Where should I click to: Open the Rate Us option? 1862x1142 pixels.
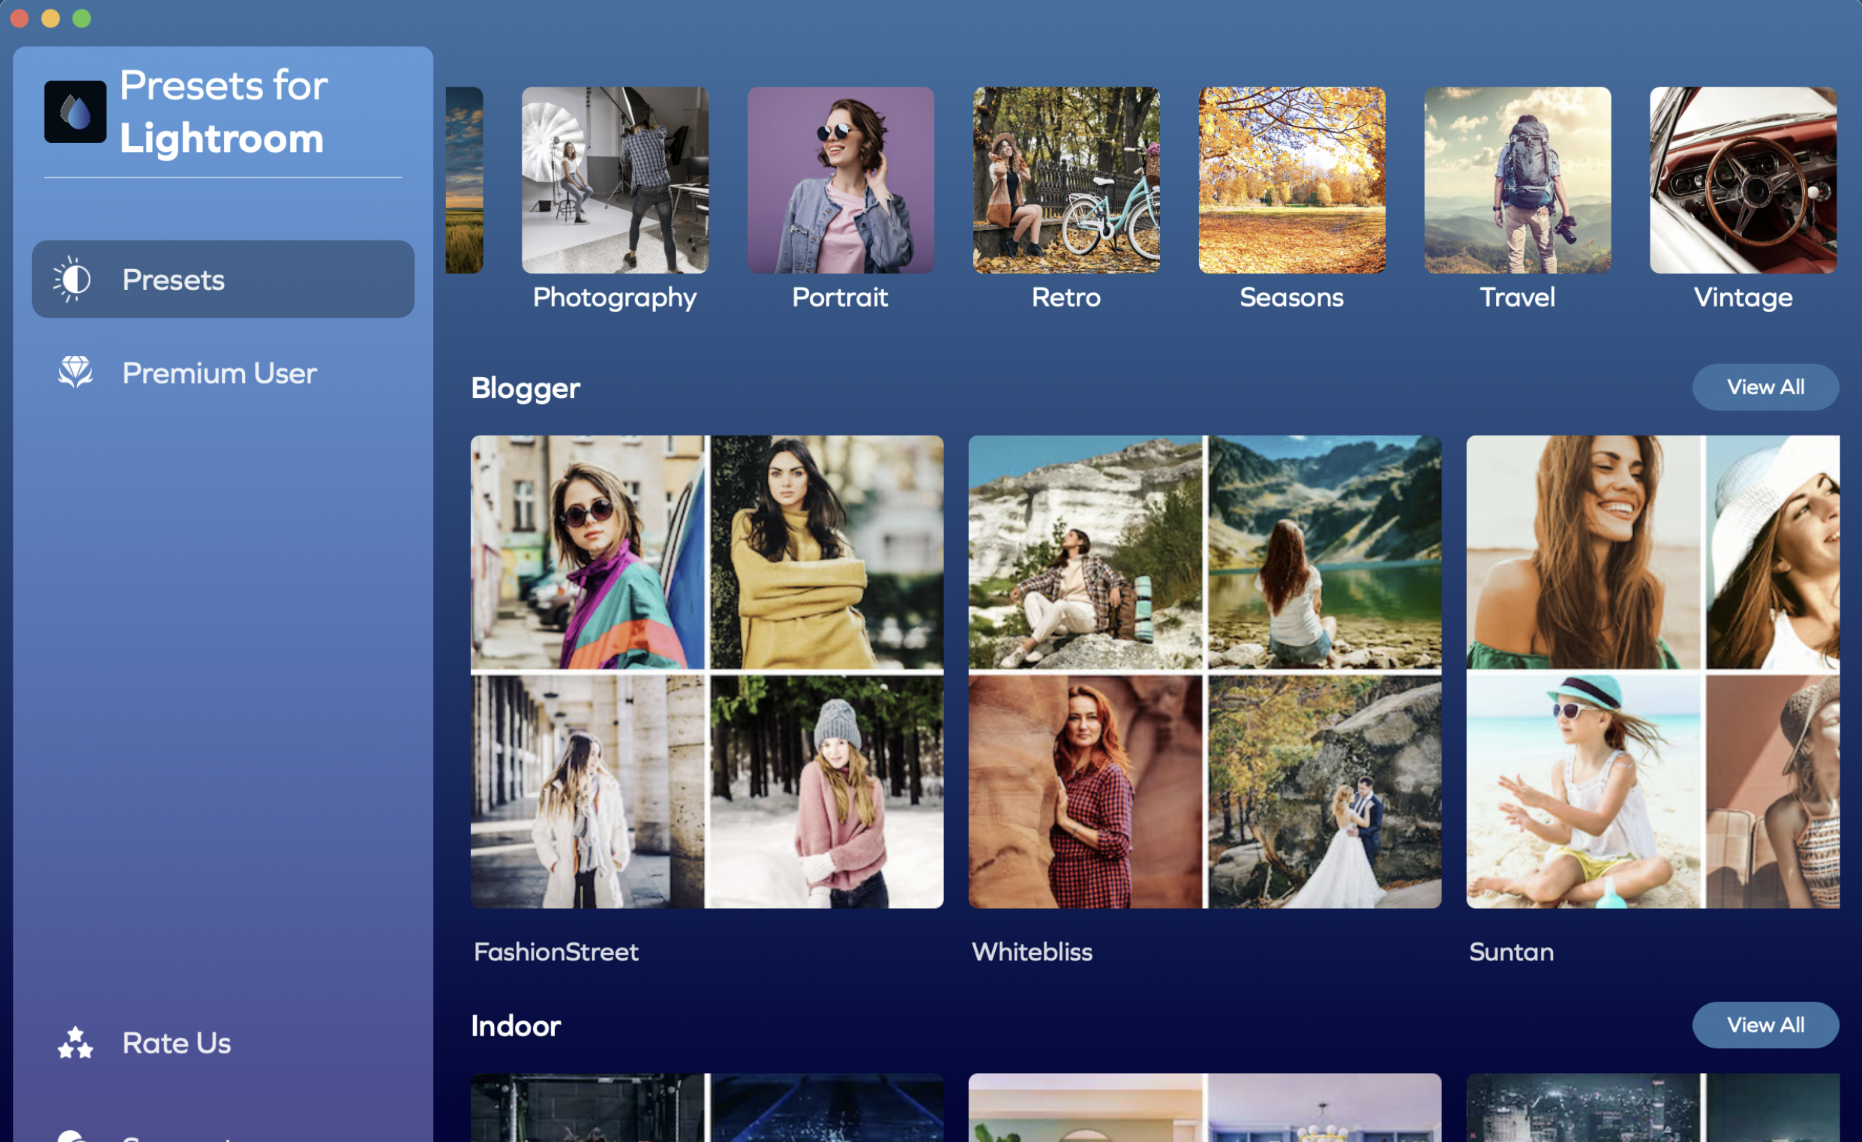pyautogui.click(x=223, y=1043)
